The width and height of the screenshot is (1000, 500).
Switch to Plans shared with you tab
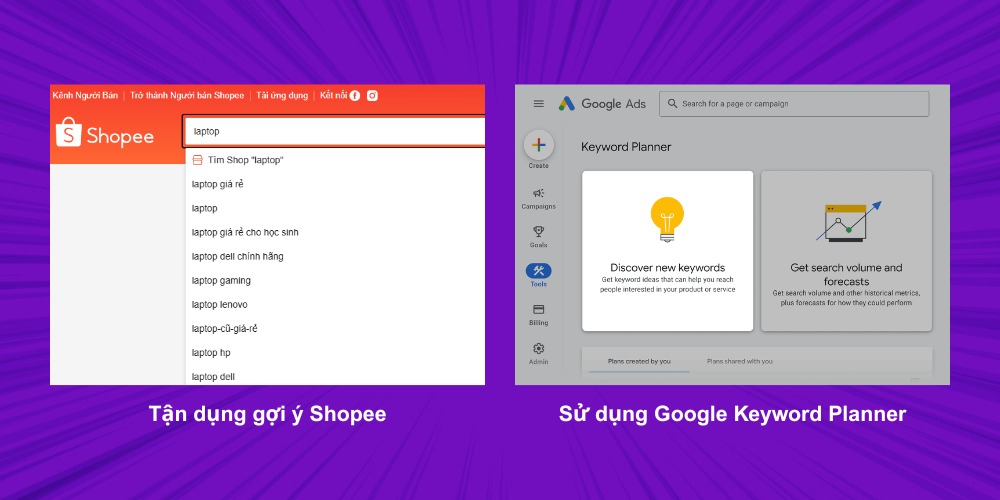pos(740,361)
